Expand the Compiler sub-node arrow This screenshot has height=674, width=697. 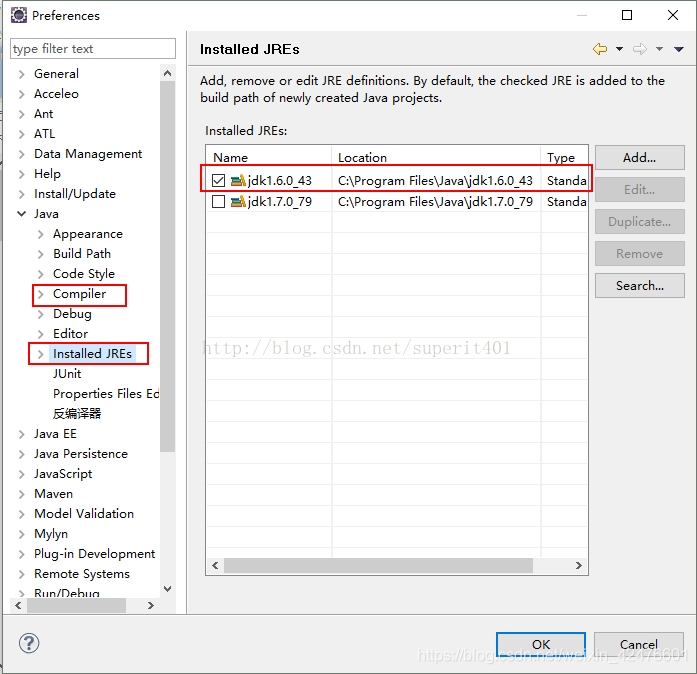(x=40, y=294)
